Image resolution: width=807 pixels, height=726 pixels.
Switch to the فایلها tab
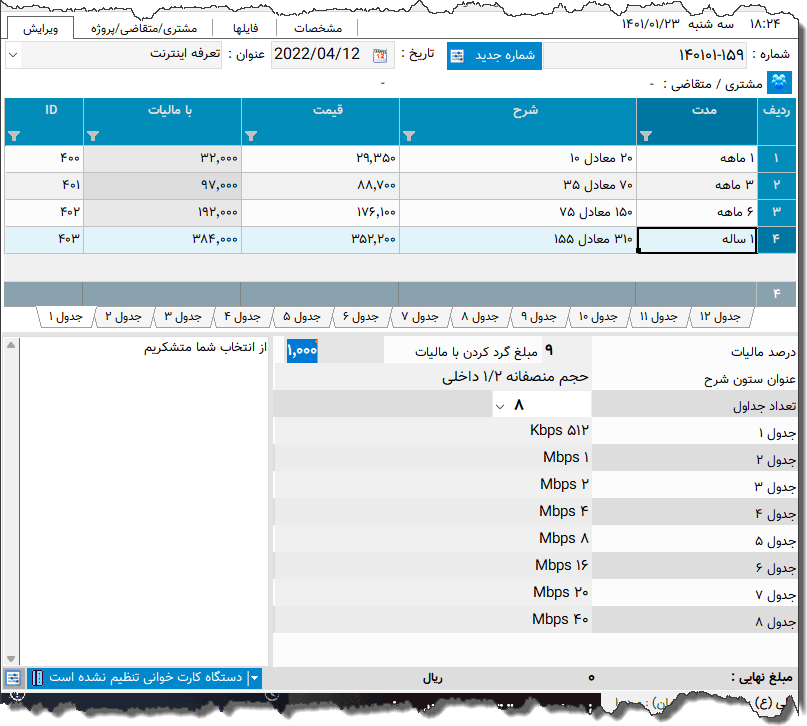coord(245,28)
